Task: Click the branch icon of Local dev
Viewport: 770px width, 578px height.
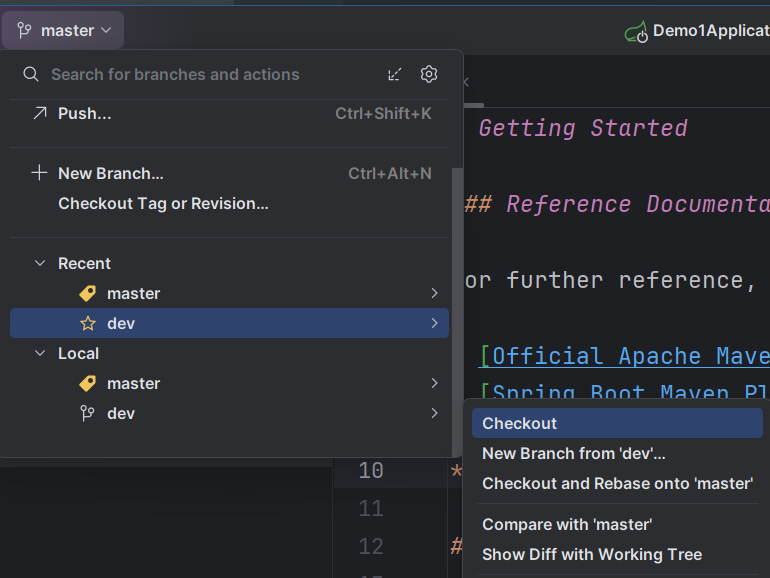Action: click(87, 413)
